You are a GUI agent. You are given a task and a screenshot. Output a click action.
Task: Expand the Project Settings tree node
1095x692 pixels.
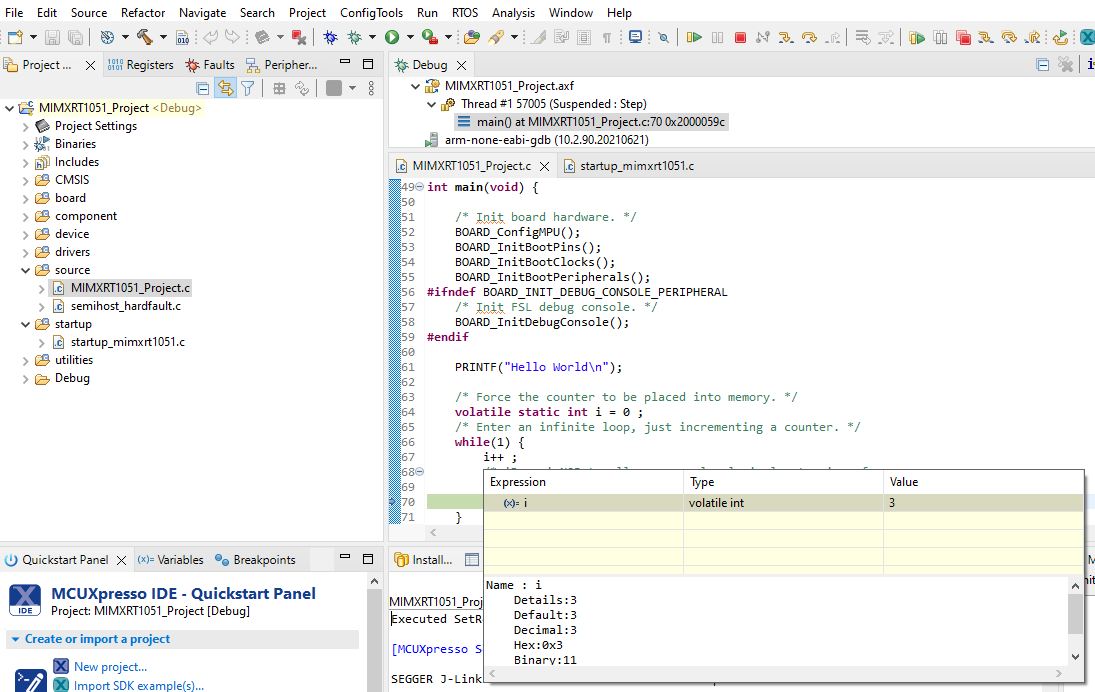[26, 126]
